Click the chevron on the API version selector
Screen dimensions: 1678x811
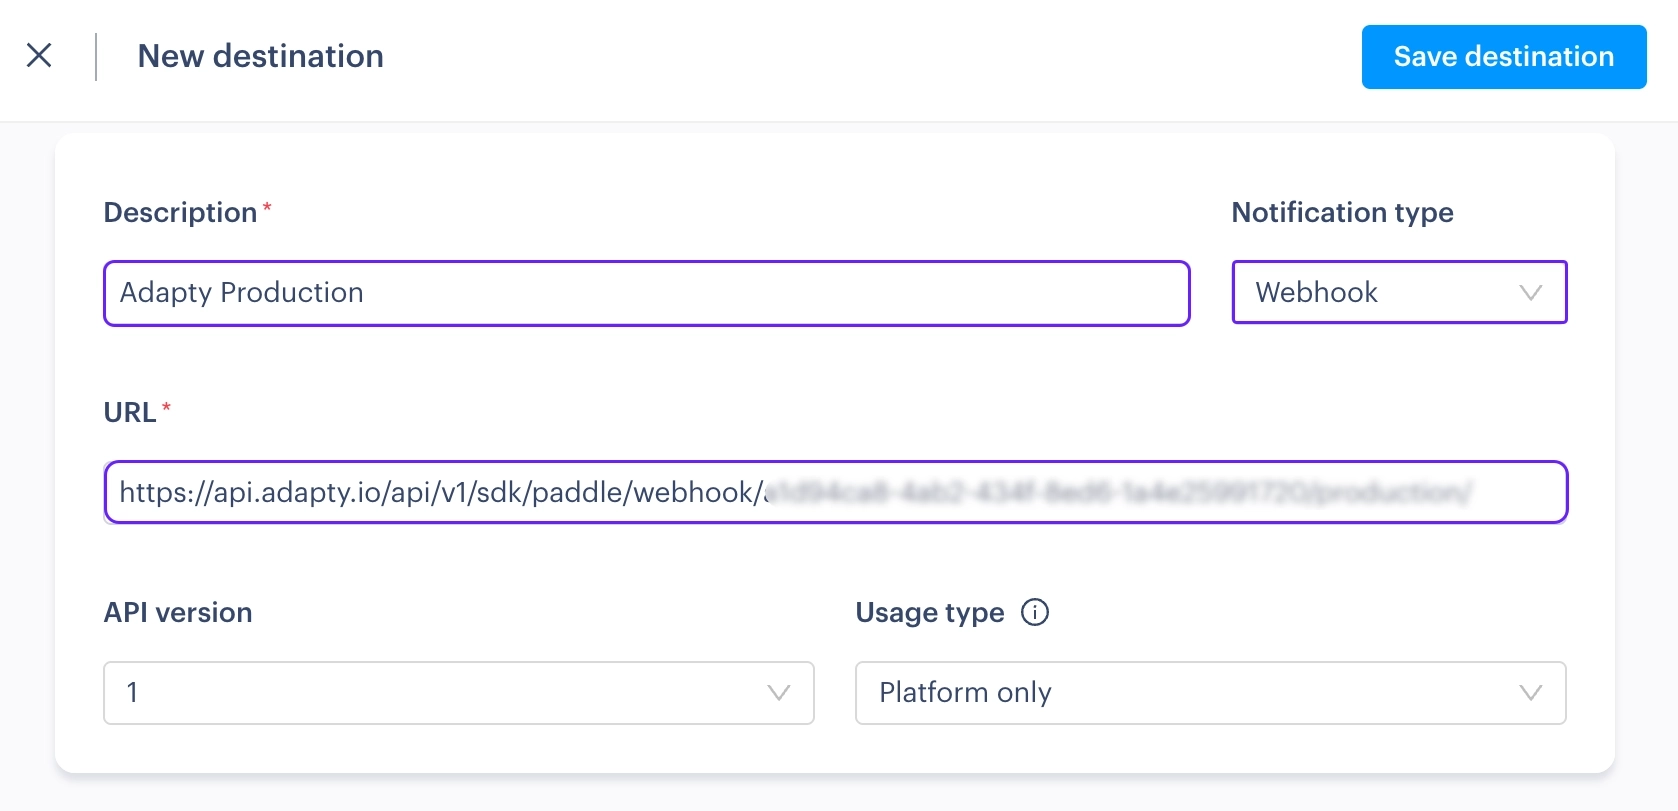point(778,692)
